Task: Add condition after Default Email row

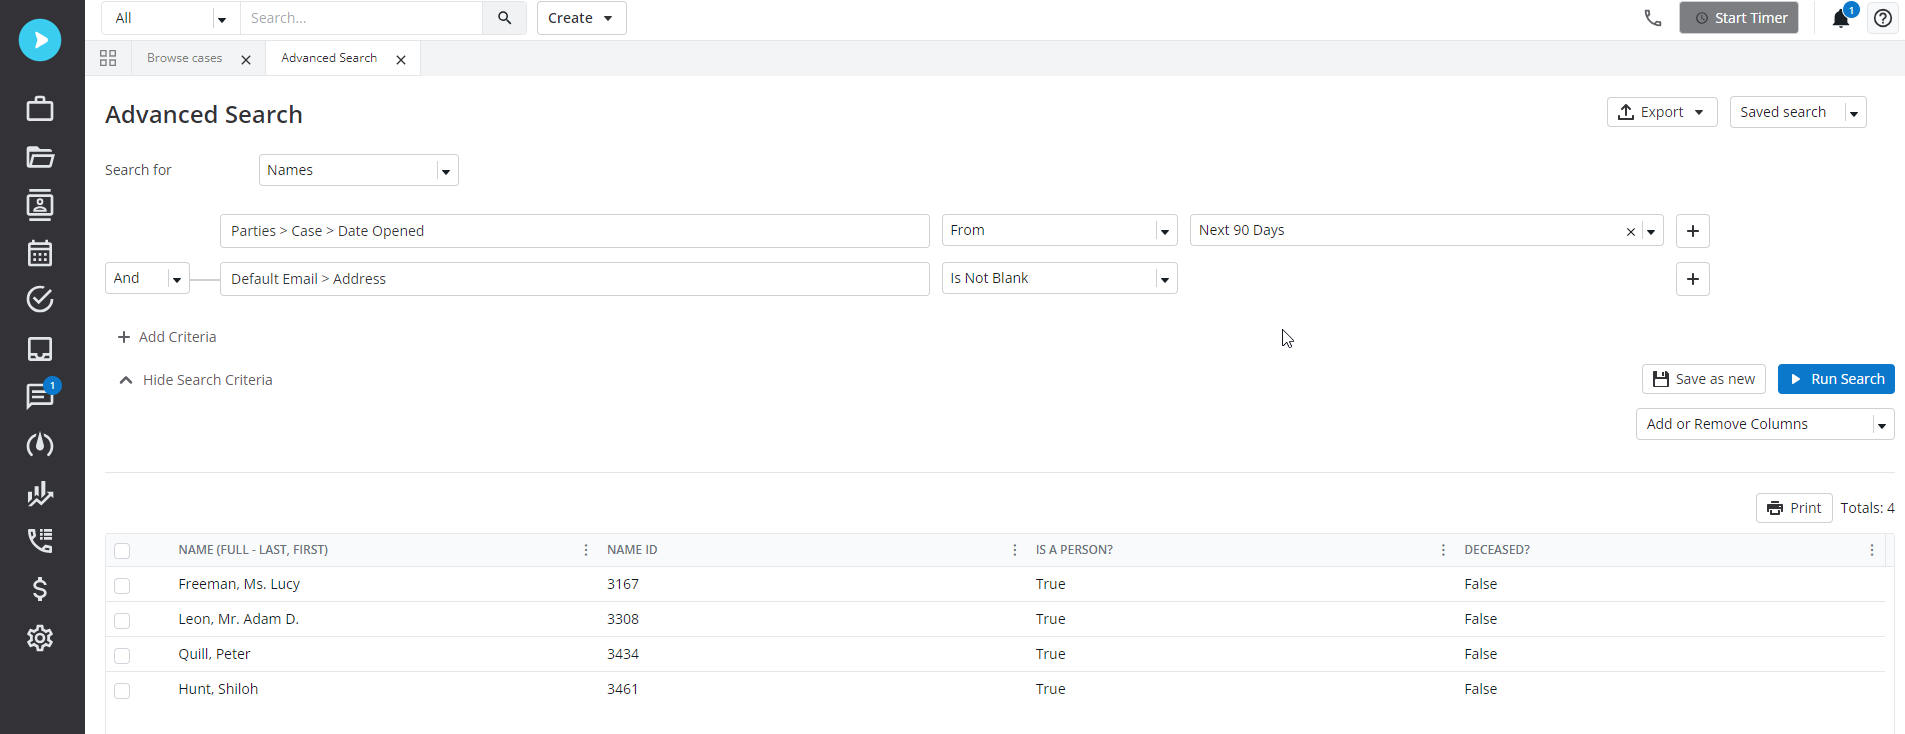Action: 1693,279
